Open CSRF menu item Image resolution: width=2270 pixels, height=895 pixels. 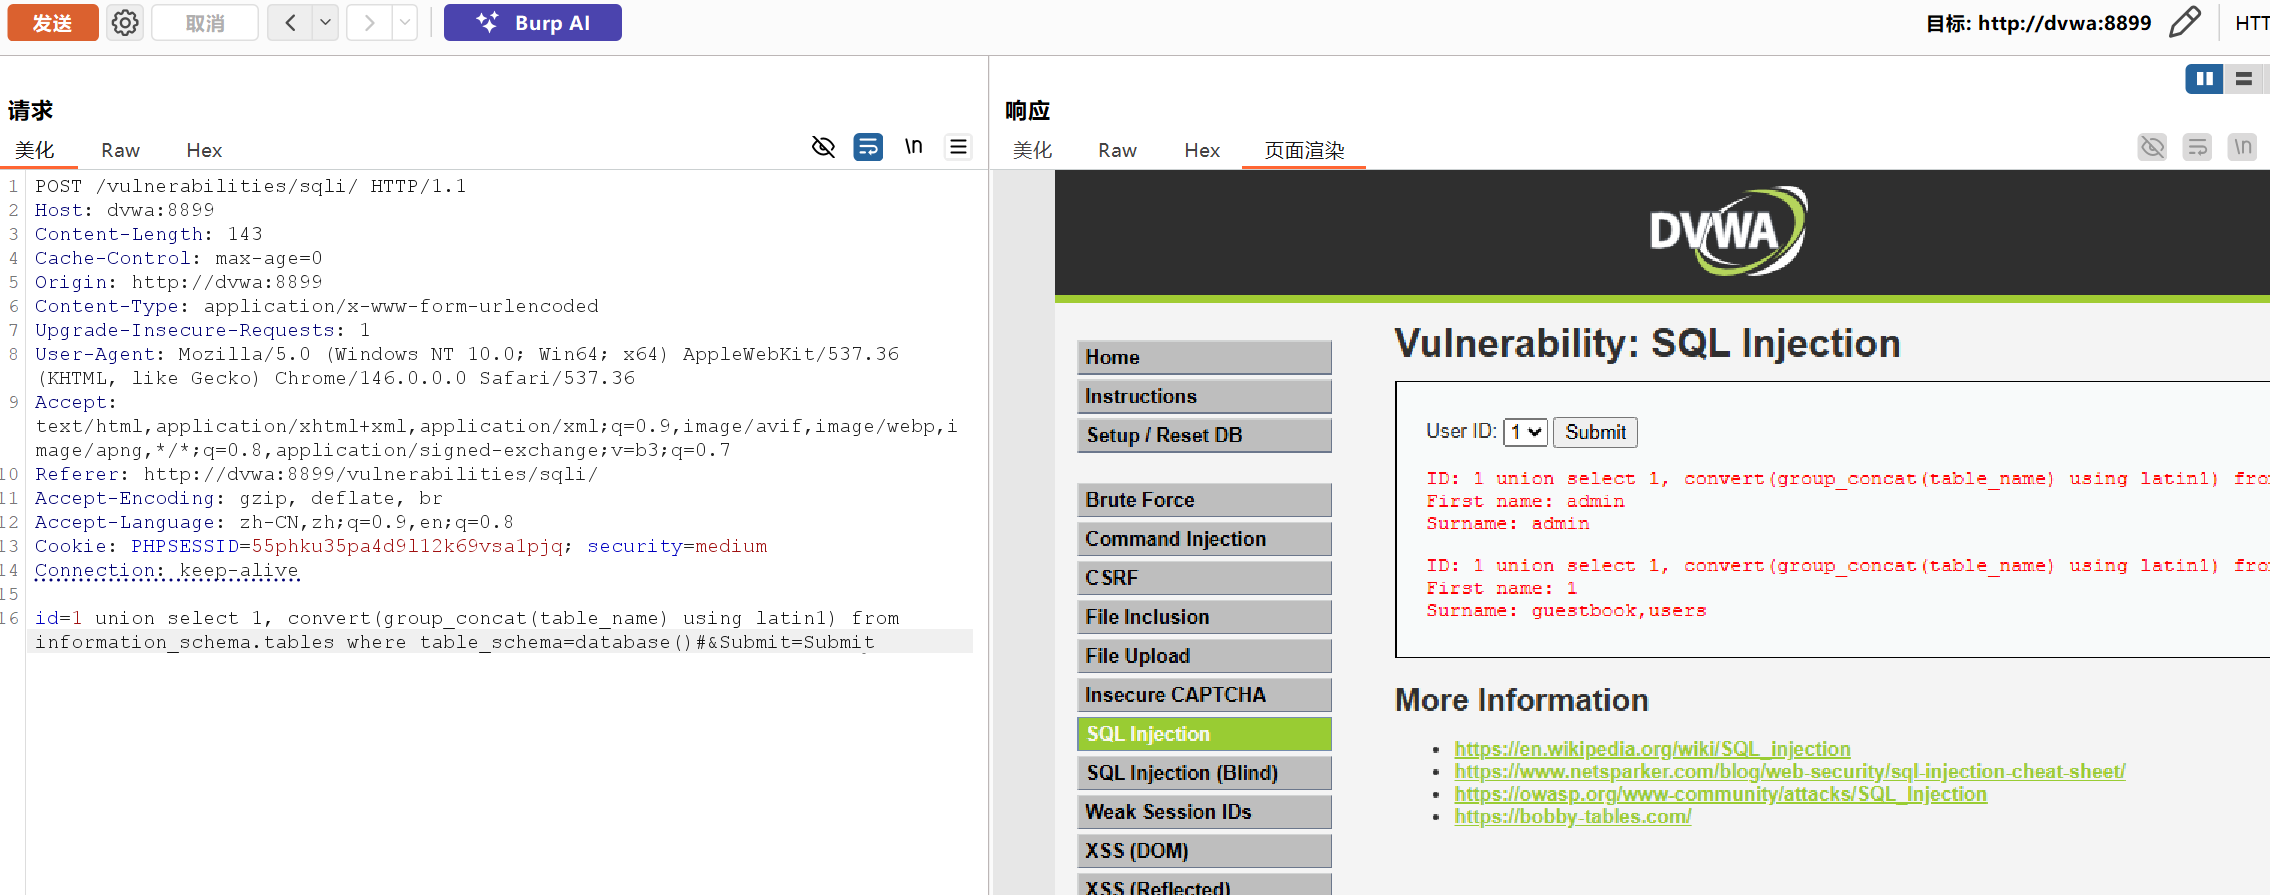coord(1204,578)
